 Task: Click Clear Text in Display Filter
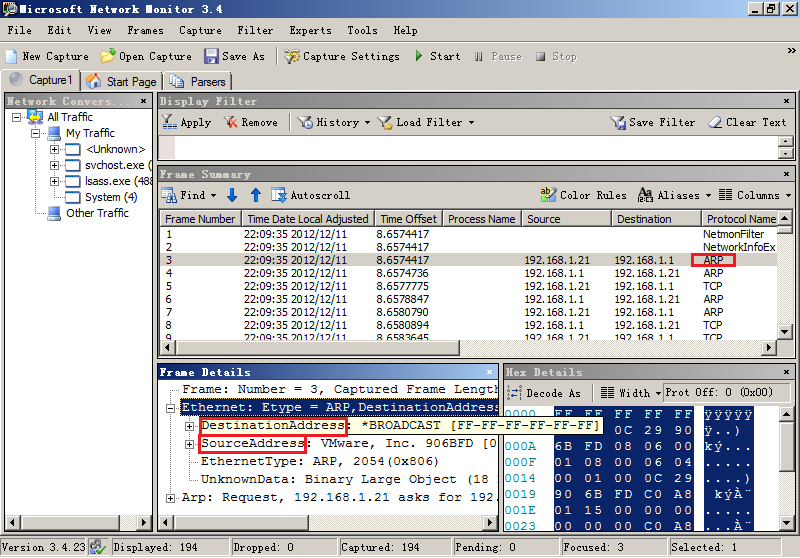point(747,122)
